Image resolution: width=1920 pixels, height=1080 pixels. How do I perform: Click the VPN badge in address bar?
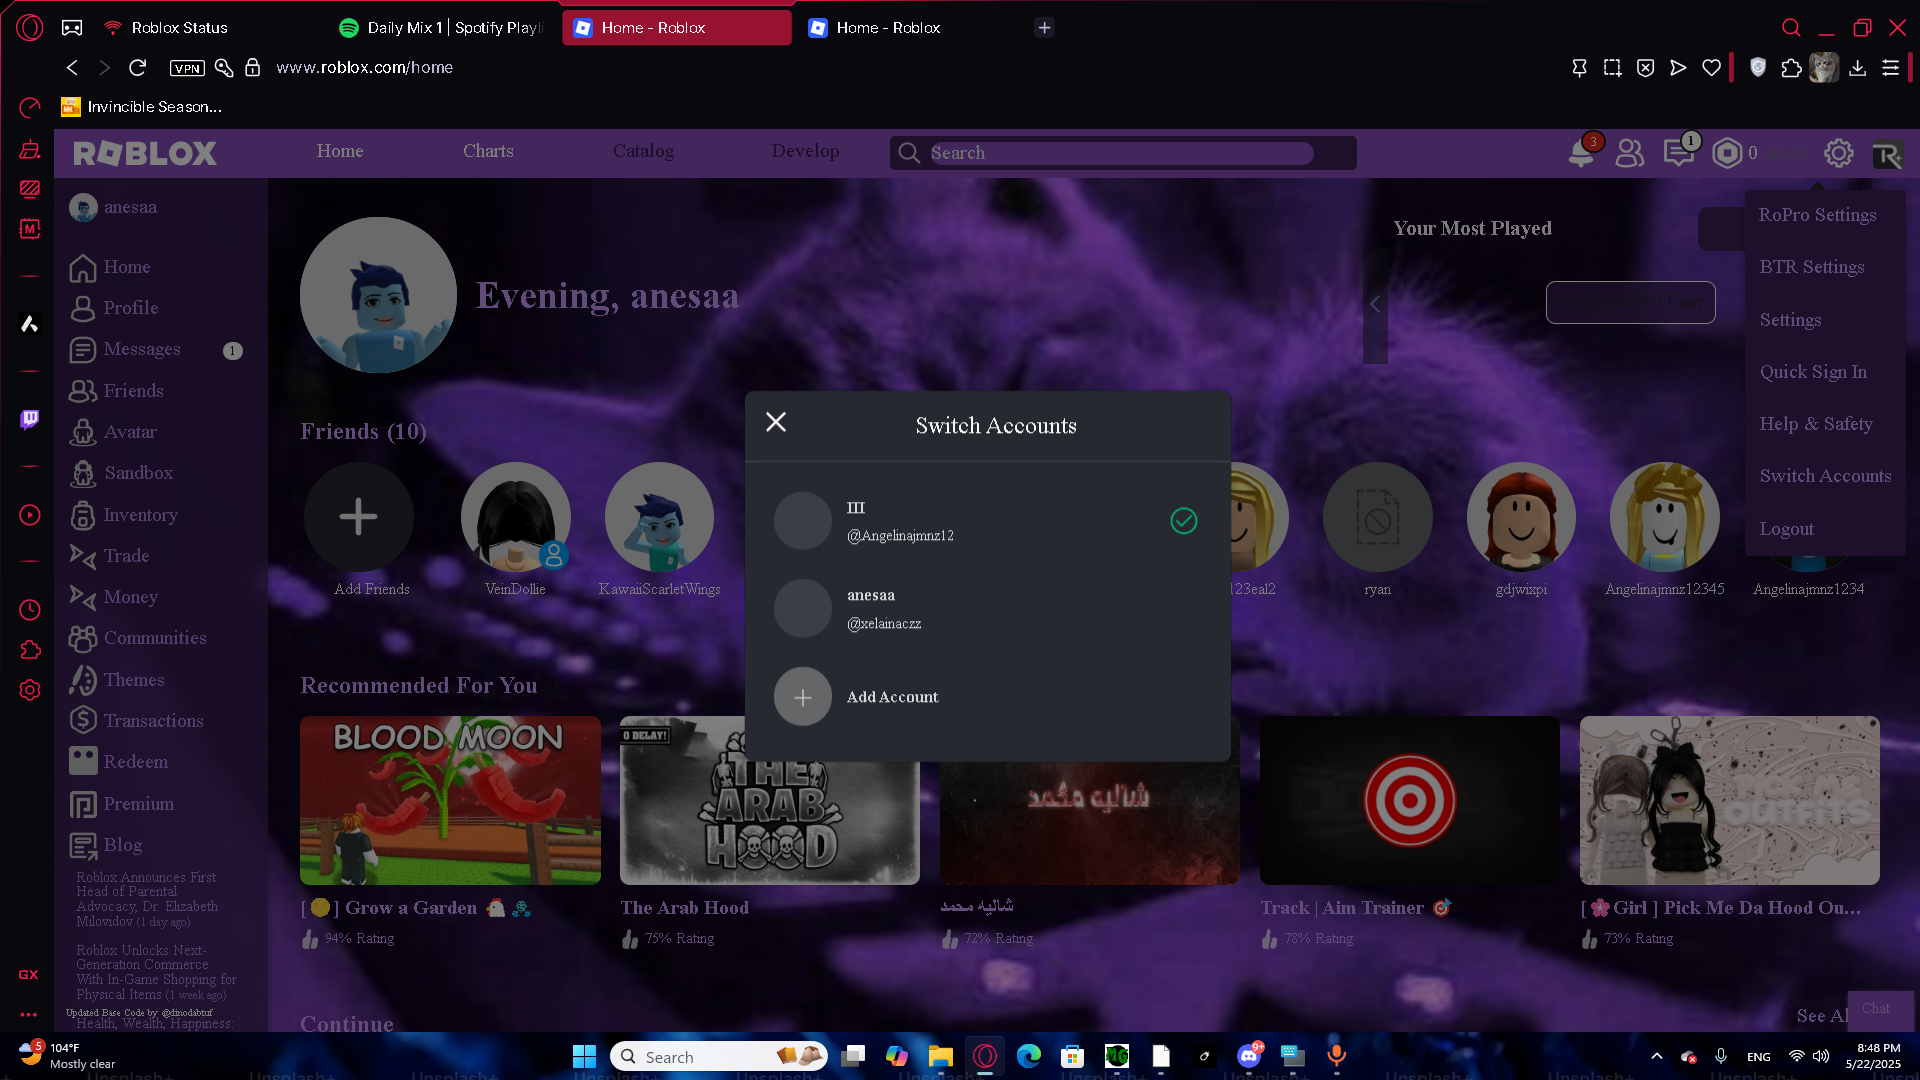pyautogui.click(x=187, y=68)
